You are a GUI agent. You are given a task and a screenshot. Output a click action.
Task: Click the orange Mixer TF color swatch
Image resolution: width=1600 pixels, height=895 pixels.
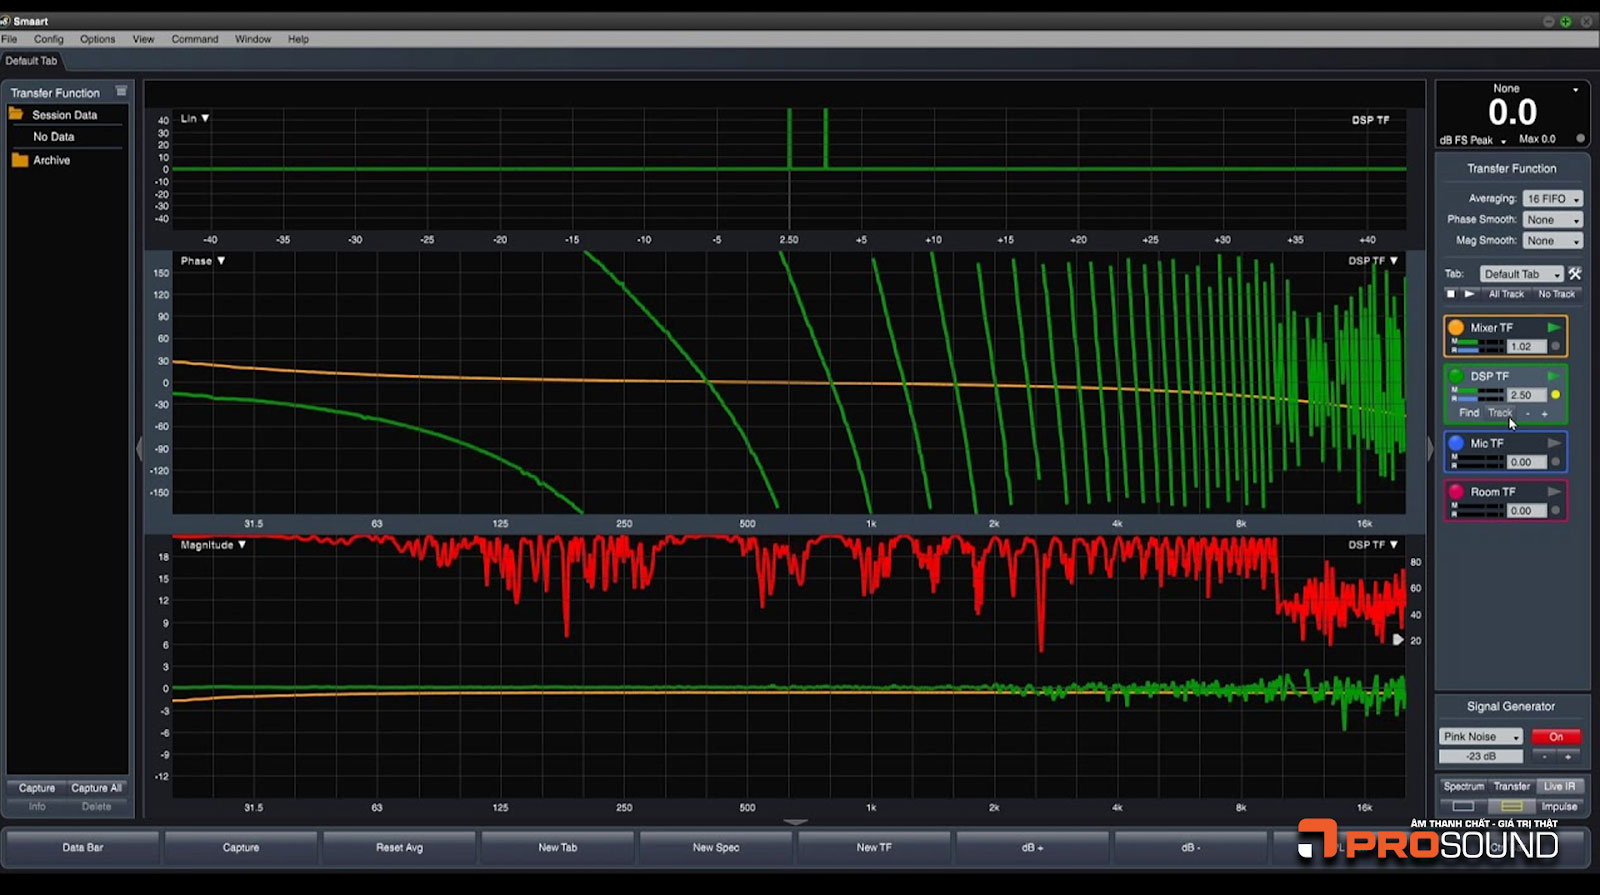pos(1456,327)
